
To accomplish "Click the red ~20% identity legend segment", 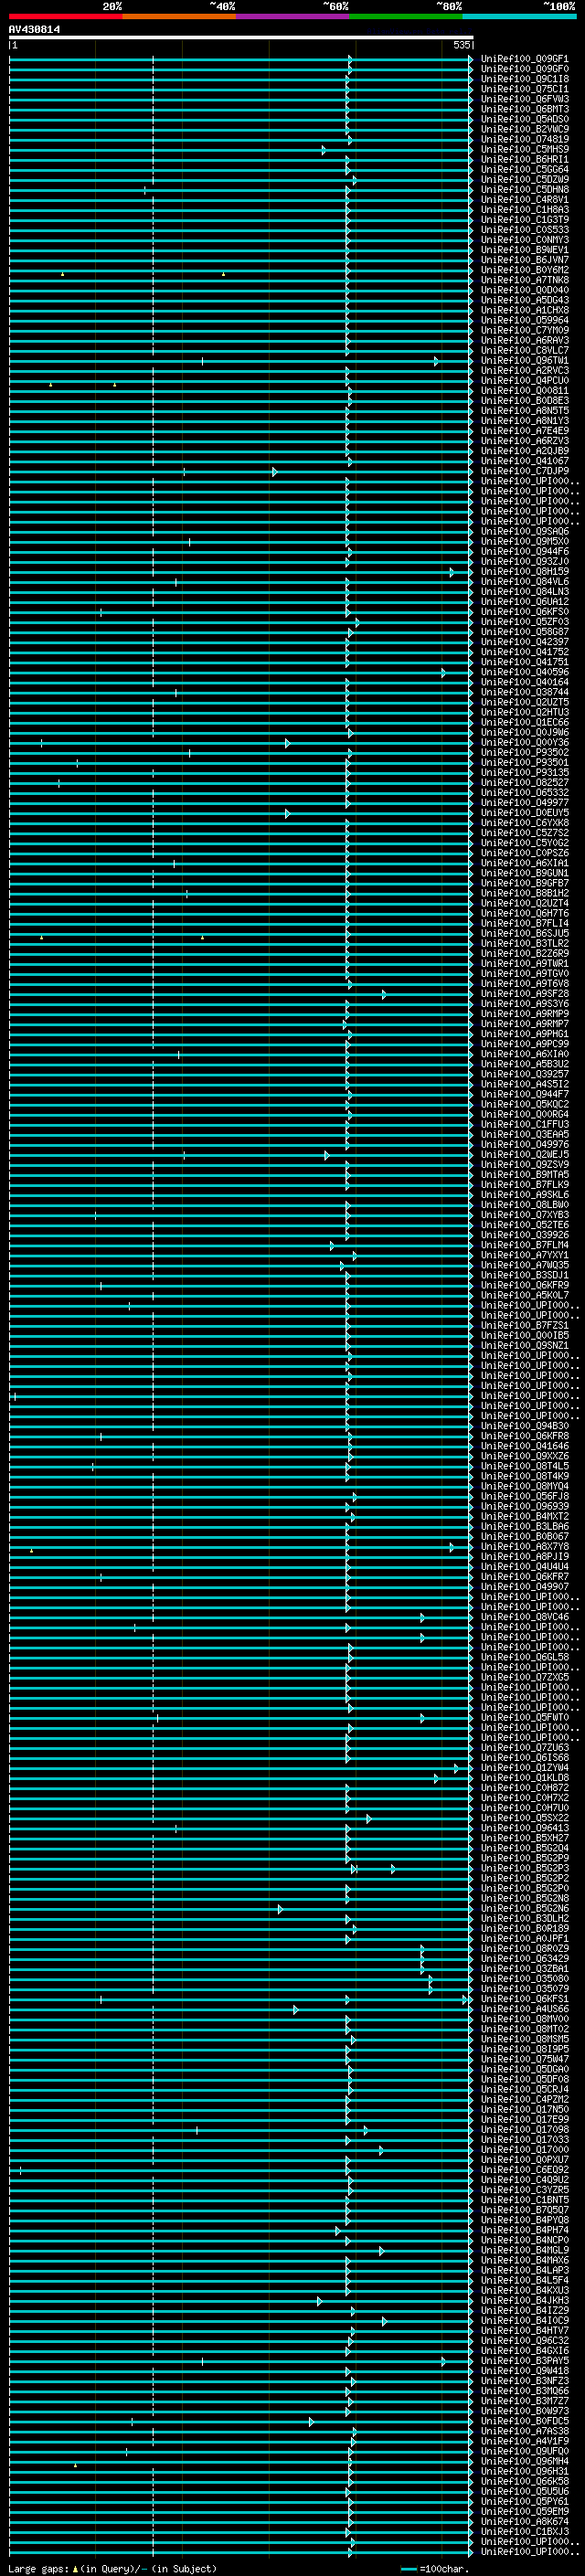I will point(65,16).
